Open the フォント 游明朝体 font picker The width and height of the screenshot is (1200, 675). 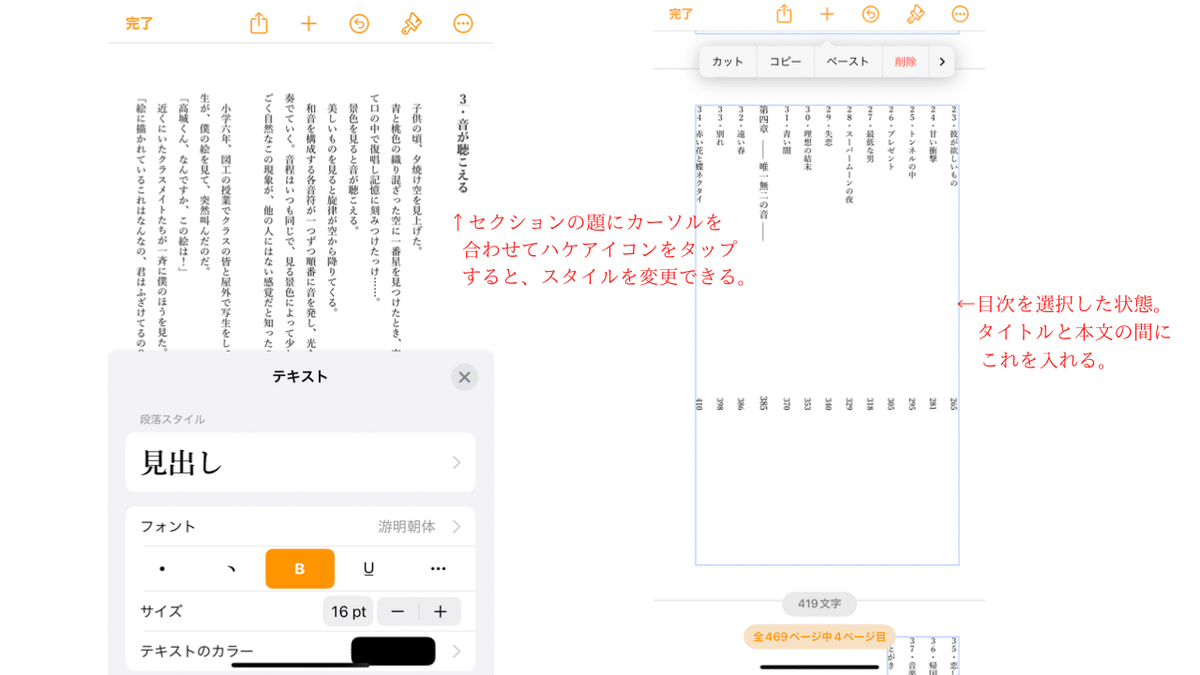[300, 526]
